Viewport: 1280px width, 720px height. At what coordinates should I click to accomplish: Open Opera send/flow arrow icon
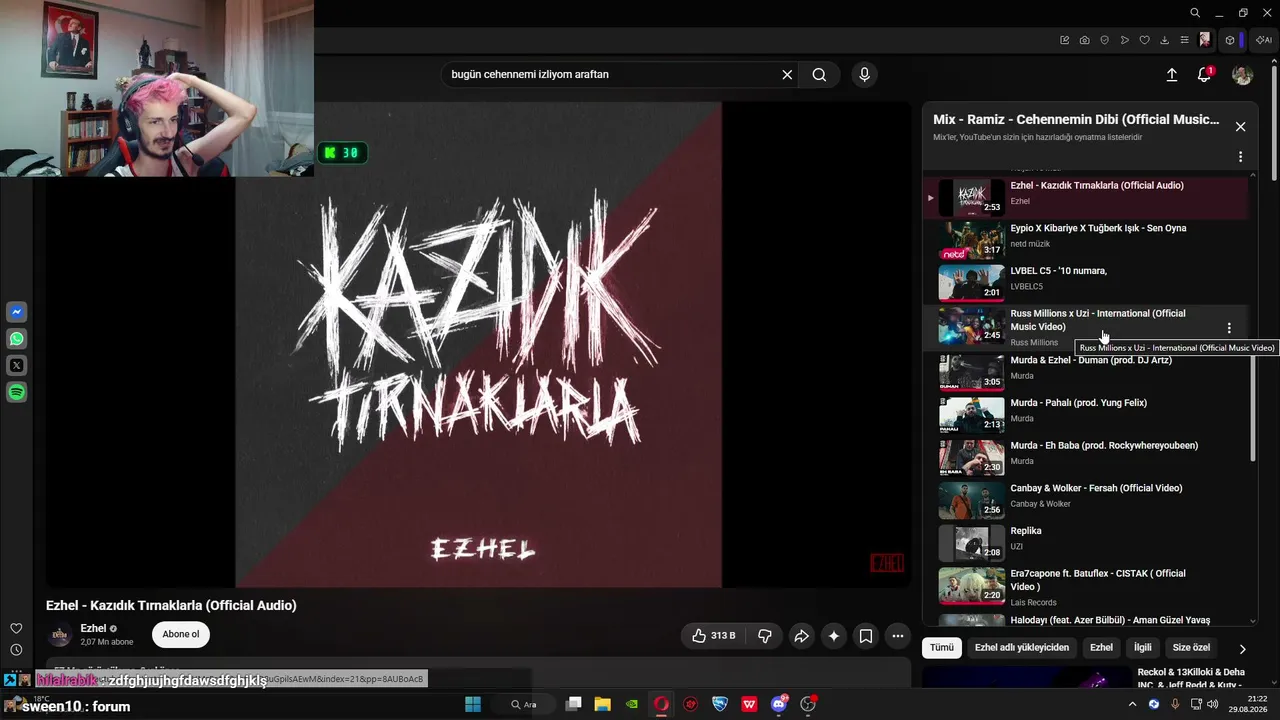click(x=1125, y=40)
